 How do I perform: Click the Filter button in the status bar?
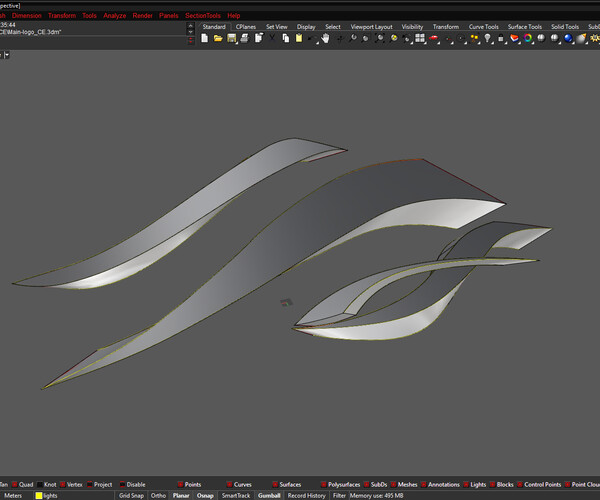(340, 495)
